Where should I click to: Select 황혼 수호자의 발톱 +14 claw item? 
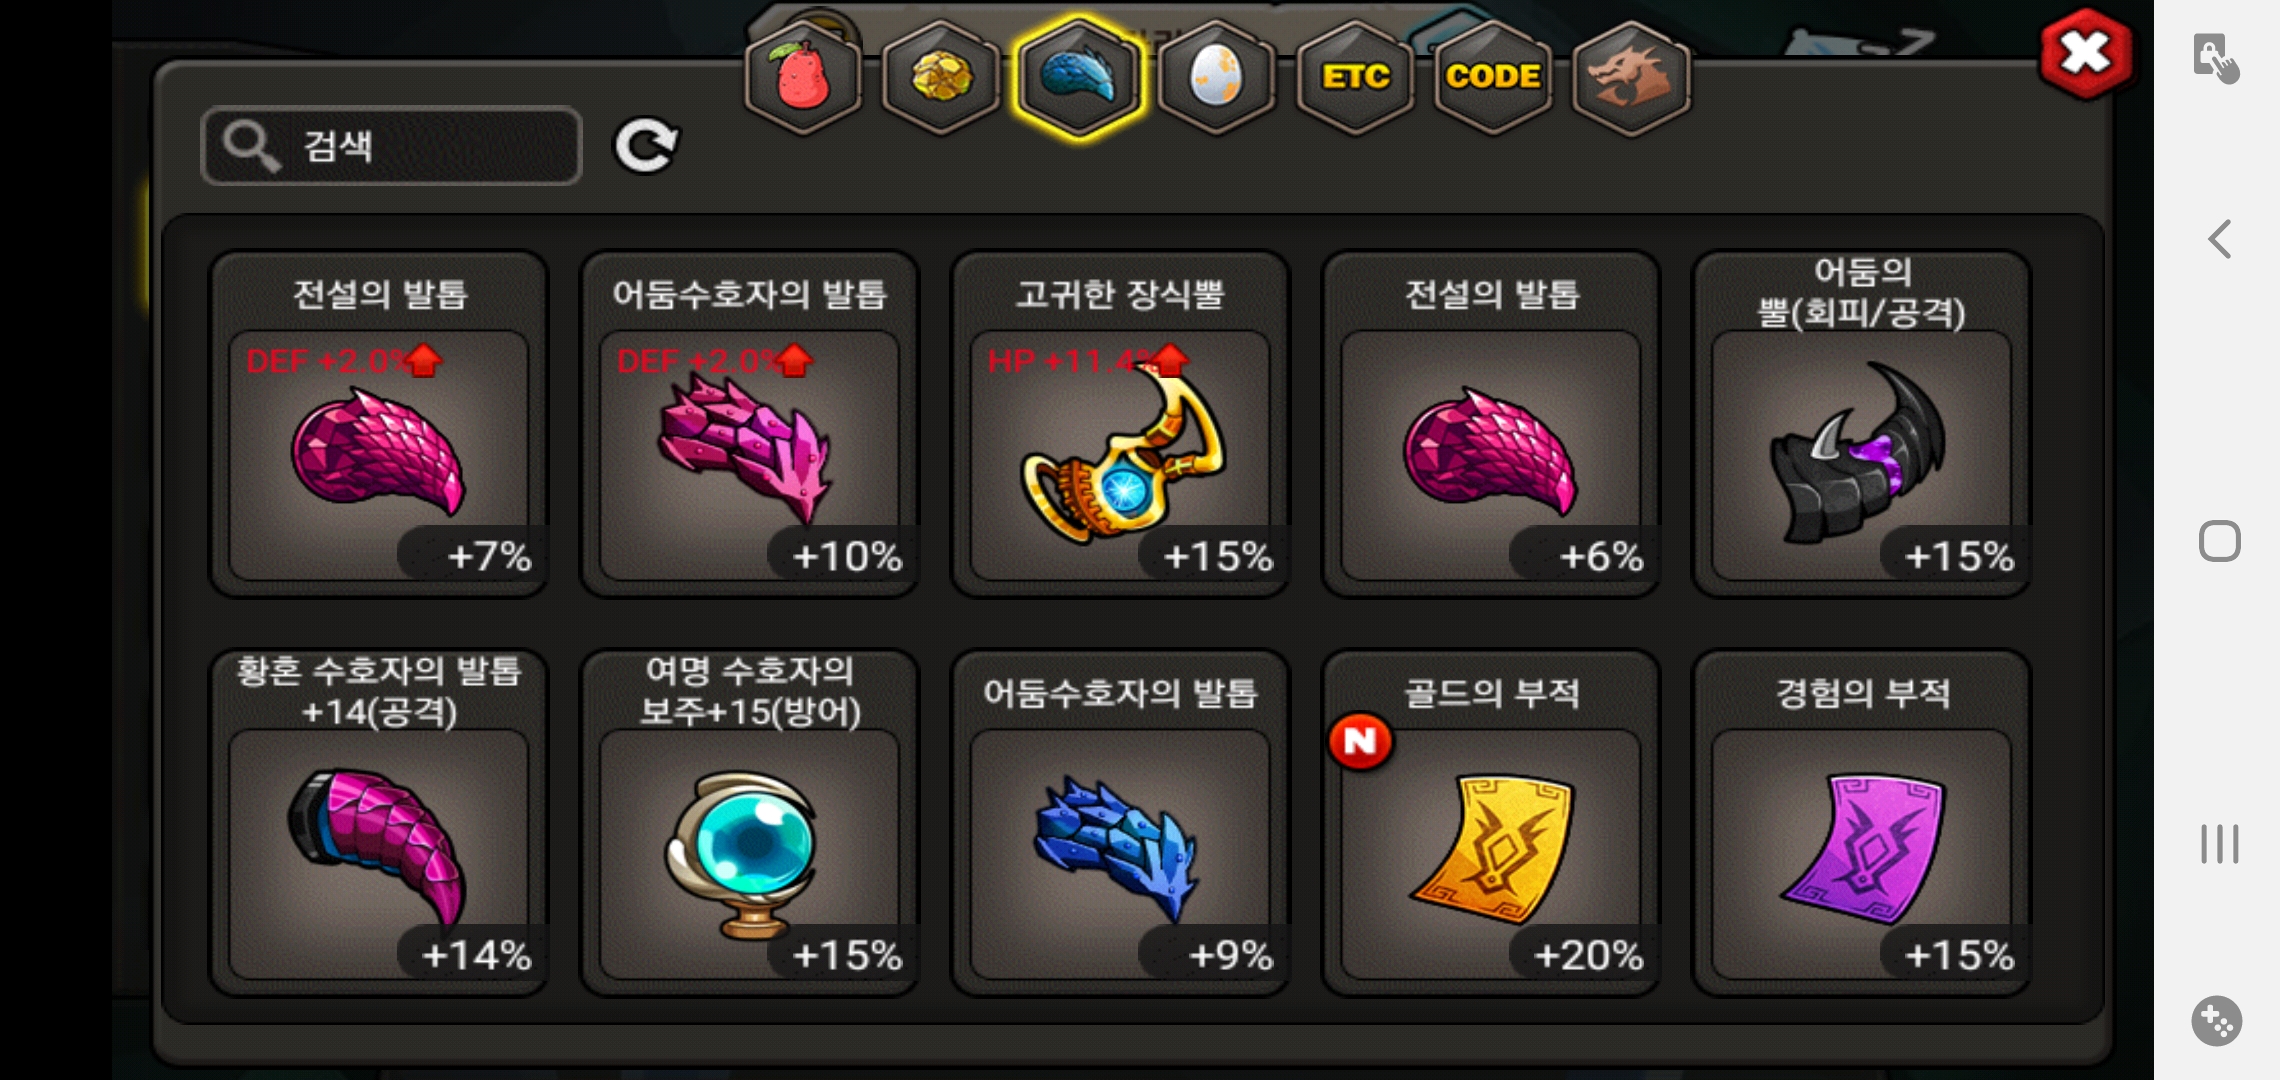tap(379, 823)
